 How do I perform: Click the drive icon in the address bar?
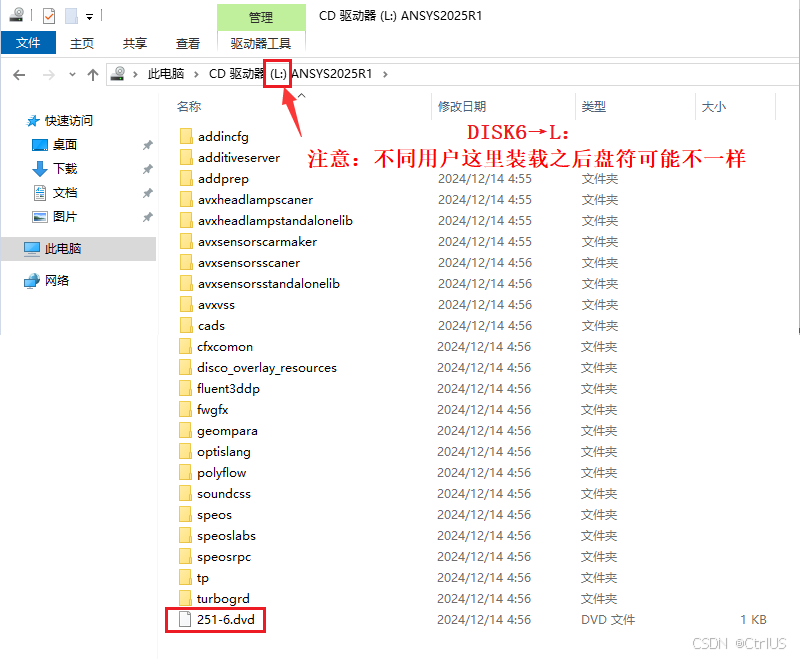(118, 73)
